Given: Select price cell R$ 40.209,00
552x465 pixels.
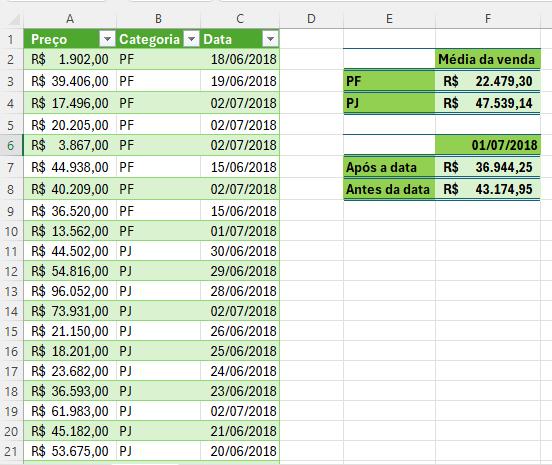Looking at the screenshot, I should pos(70,189).
